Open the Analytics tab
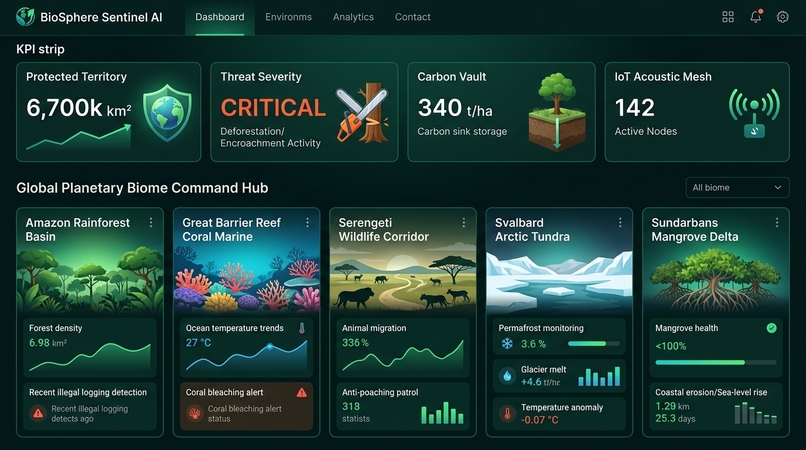The height and width of the screenshot is (450, 806). click(353, 17)
